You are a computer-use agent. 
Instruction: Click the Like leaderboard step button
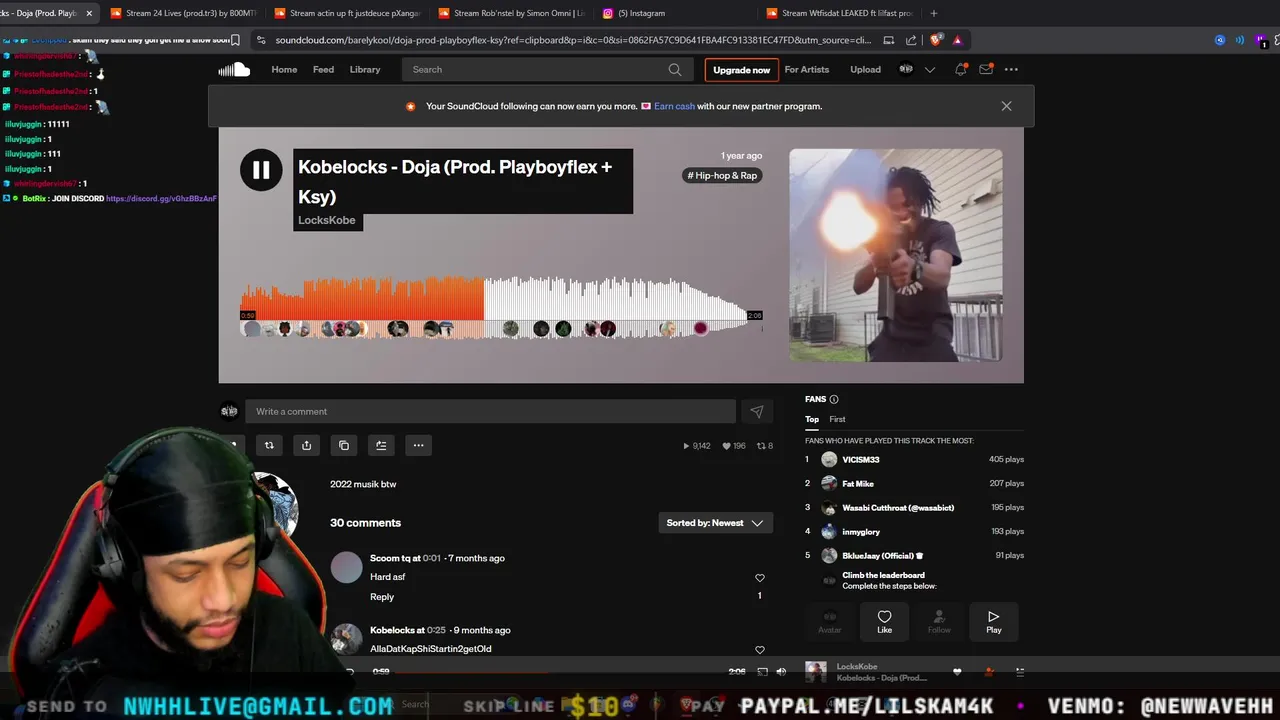(884, 621)
